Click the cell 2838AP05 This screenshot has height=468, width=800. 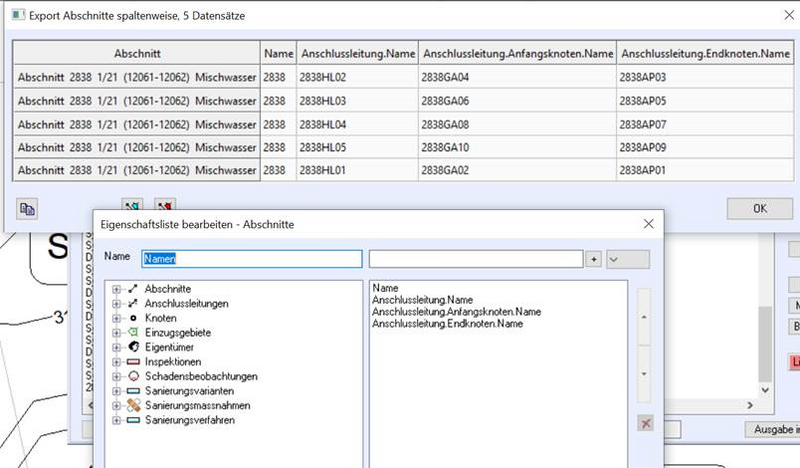point(705,101)
